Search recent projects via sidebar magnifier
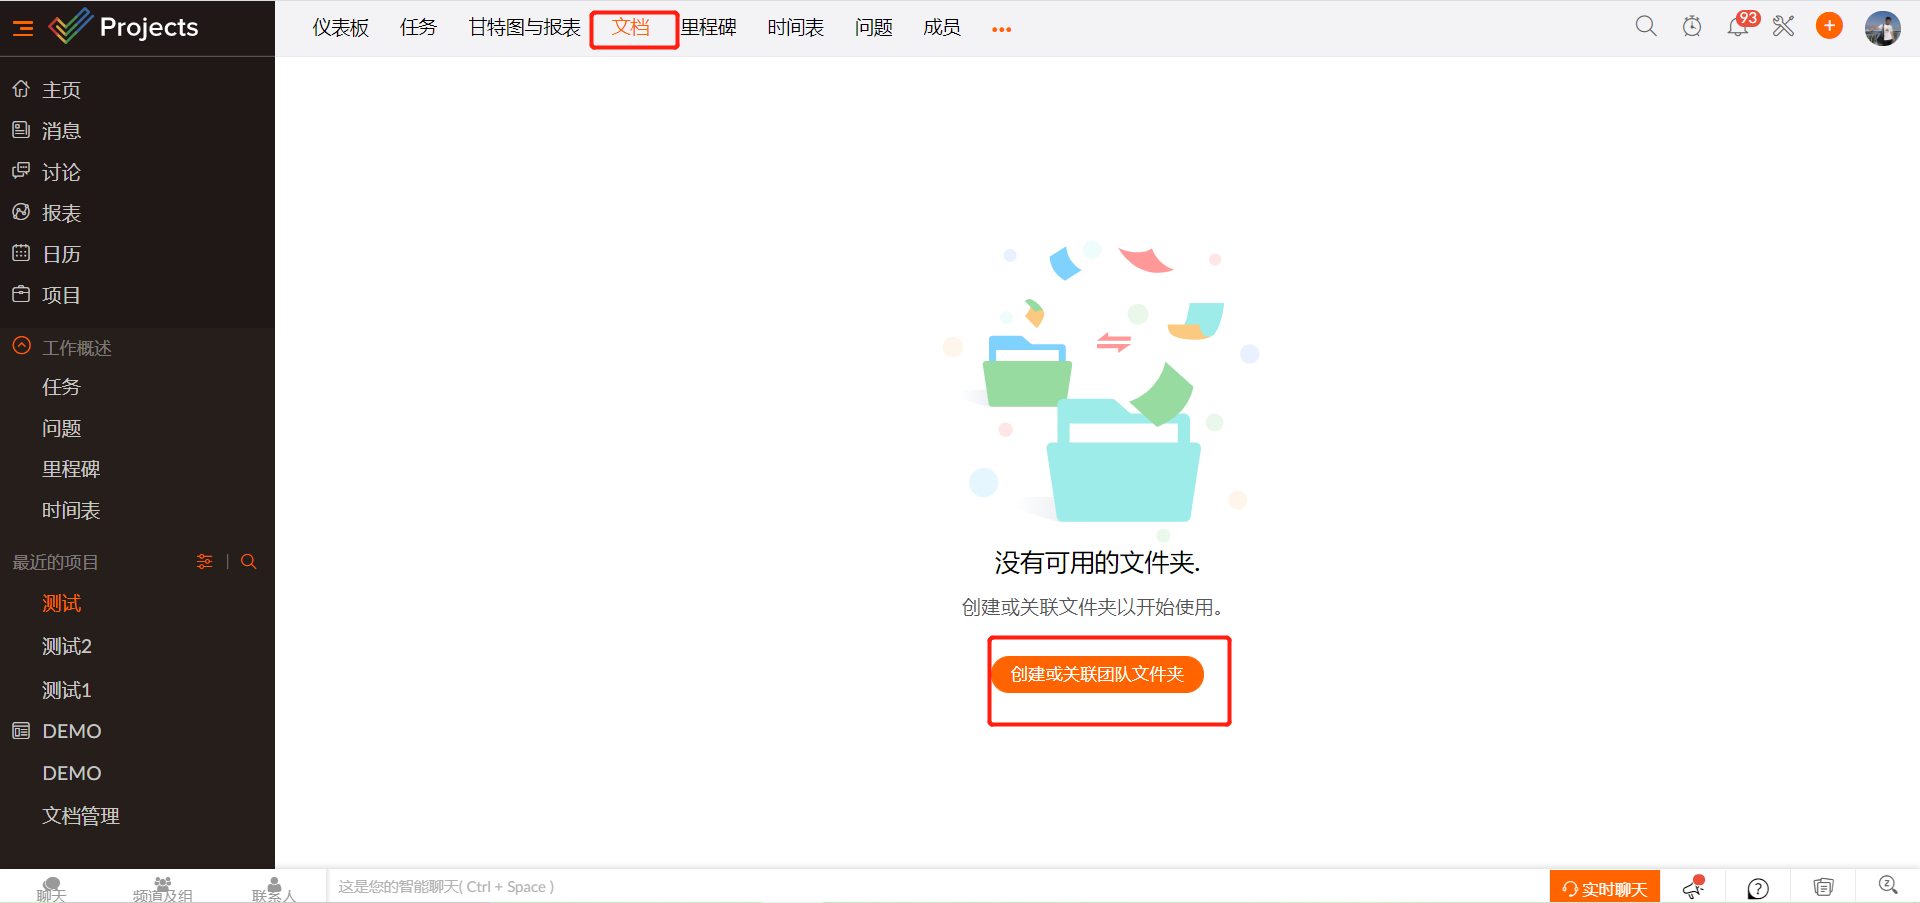1920x903 pixels. (249, 562)
